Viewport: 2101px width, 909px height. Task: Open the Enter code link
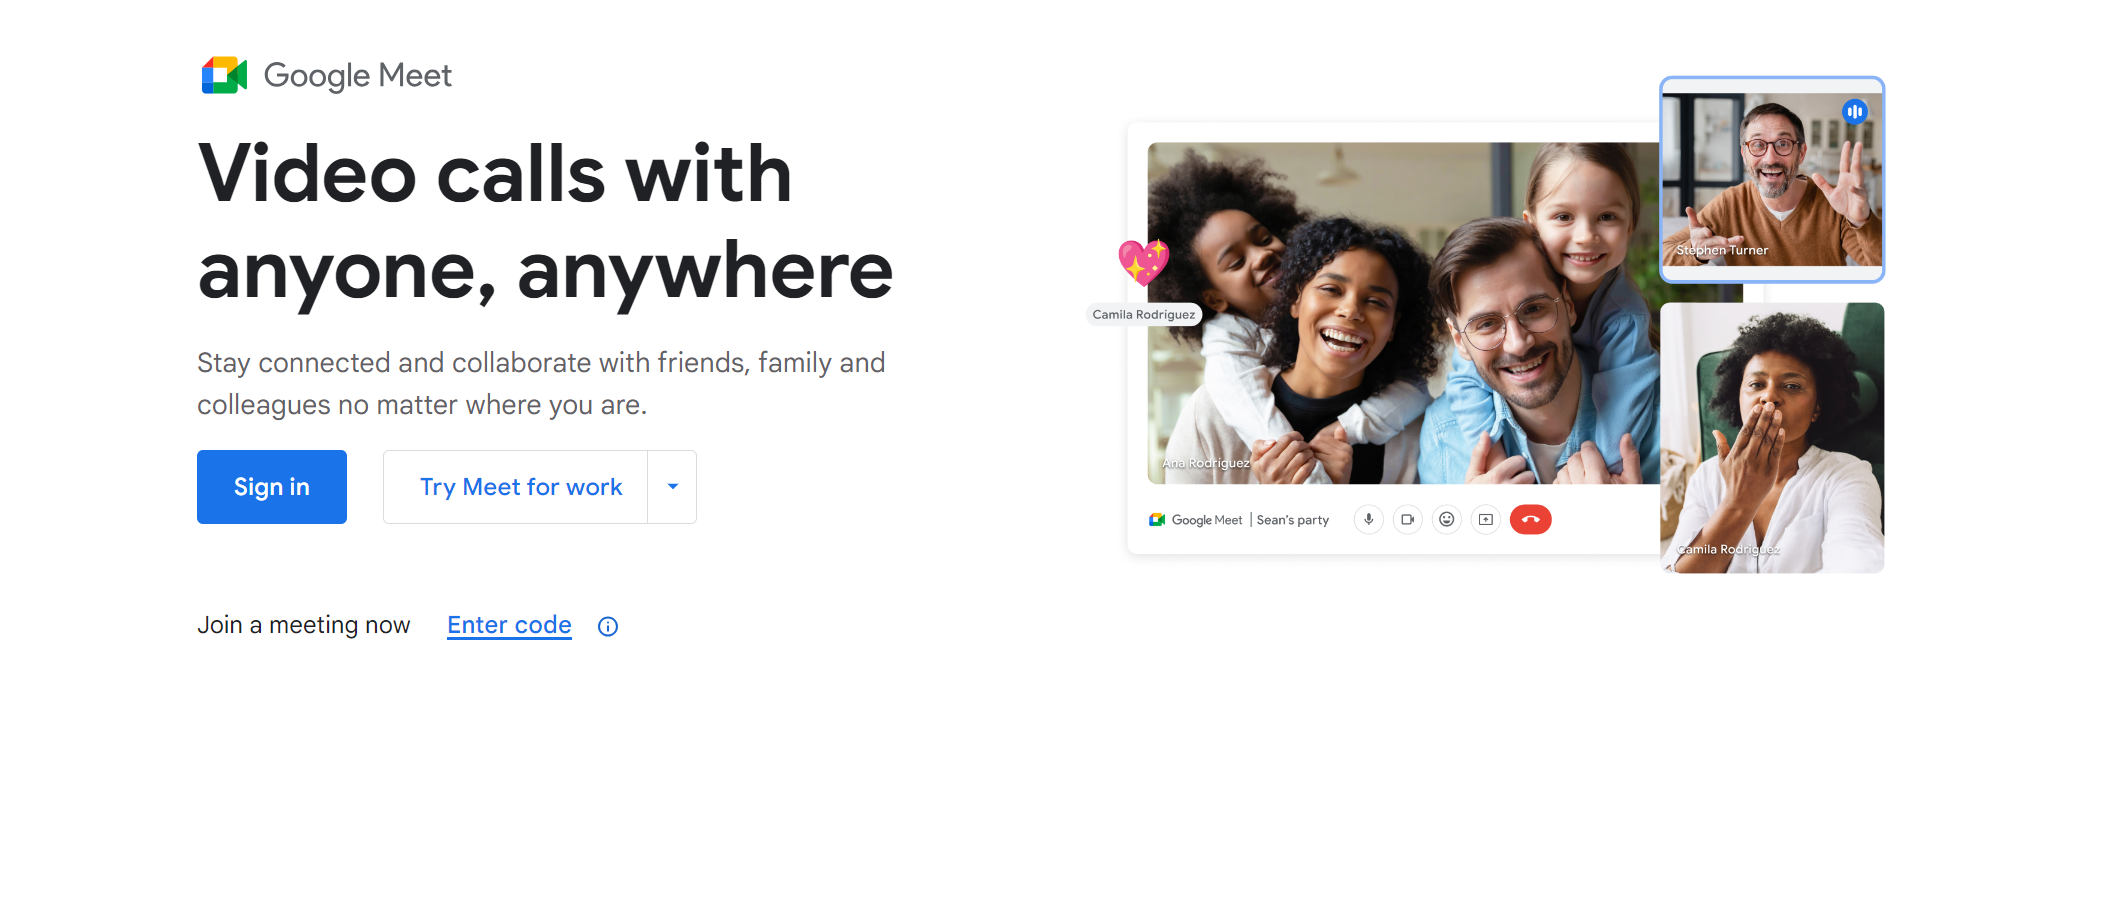click(x=509, y=625)
